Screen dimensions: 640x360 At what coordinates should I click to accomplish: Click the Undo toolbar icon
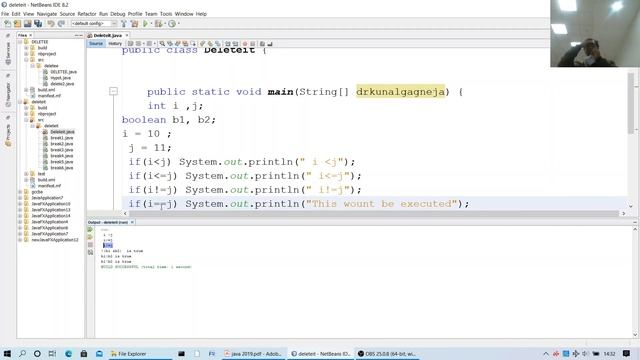(51, 24)
